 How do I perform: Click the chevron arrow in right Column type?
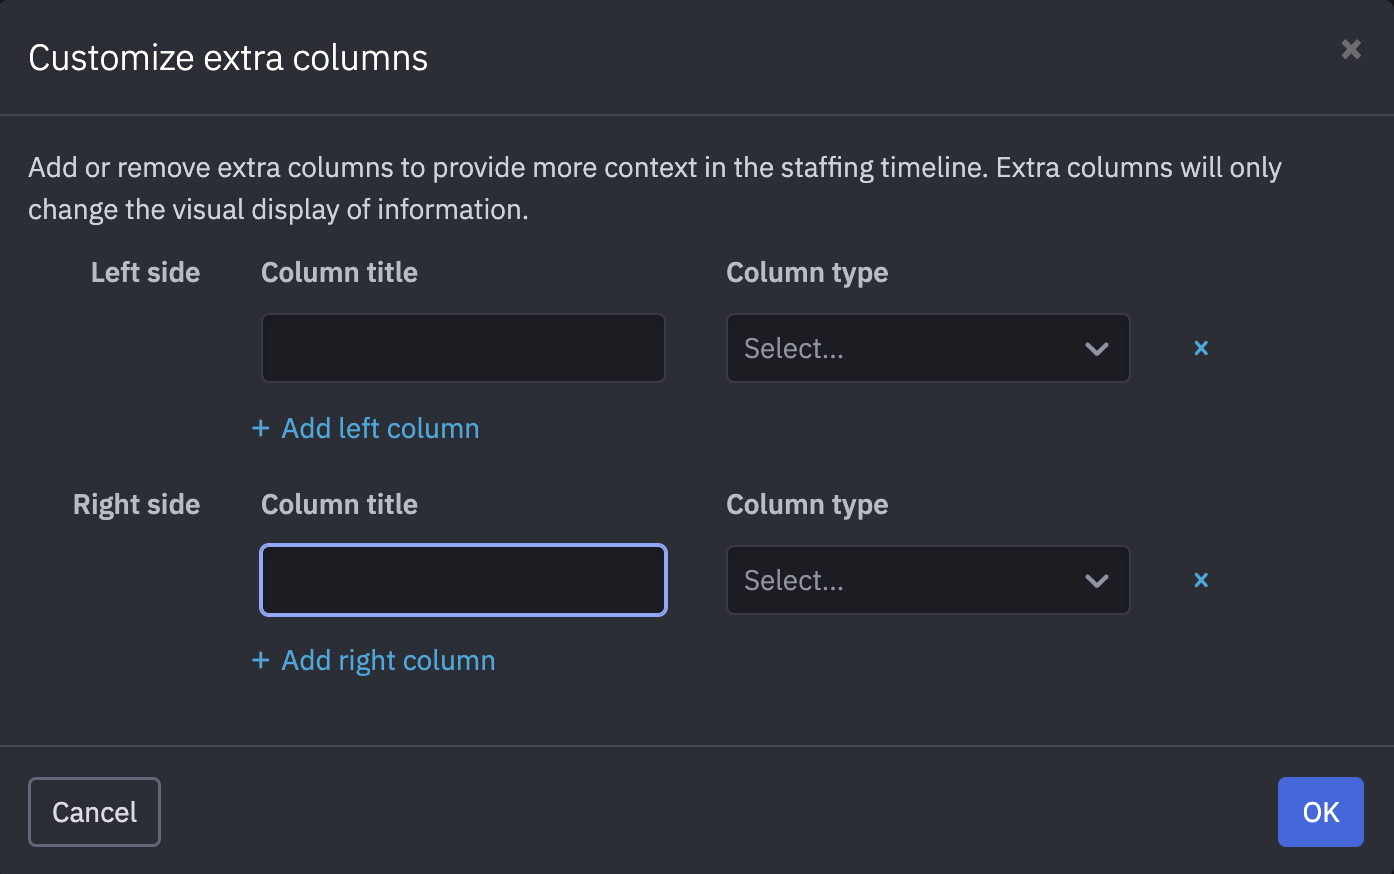1097,581
